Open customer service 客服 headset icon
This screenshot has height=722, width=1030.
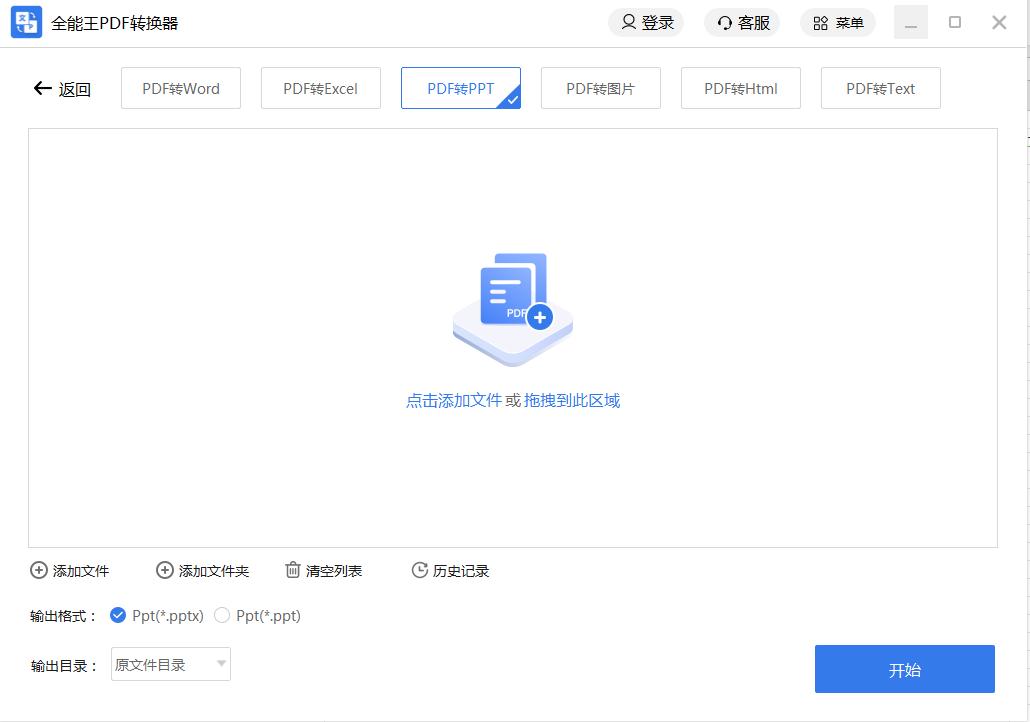point(725,23)
